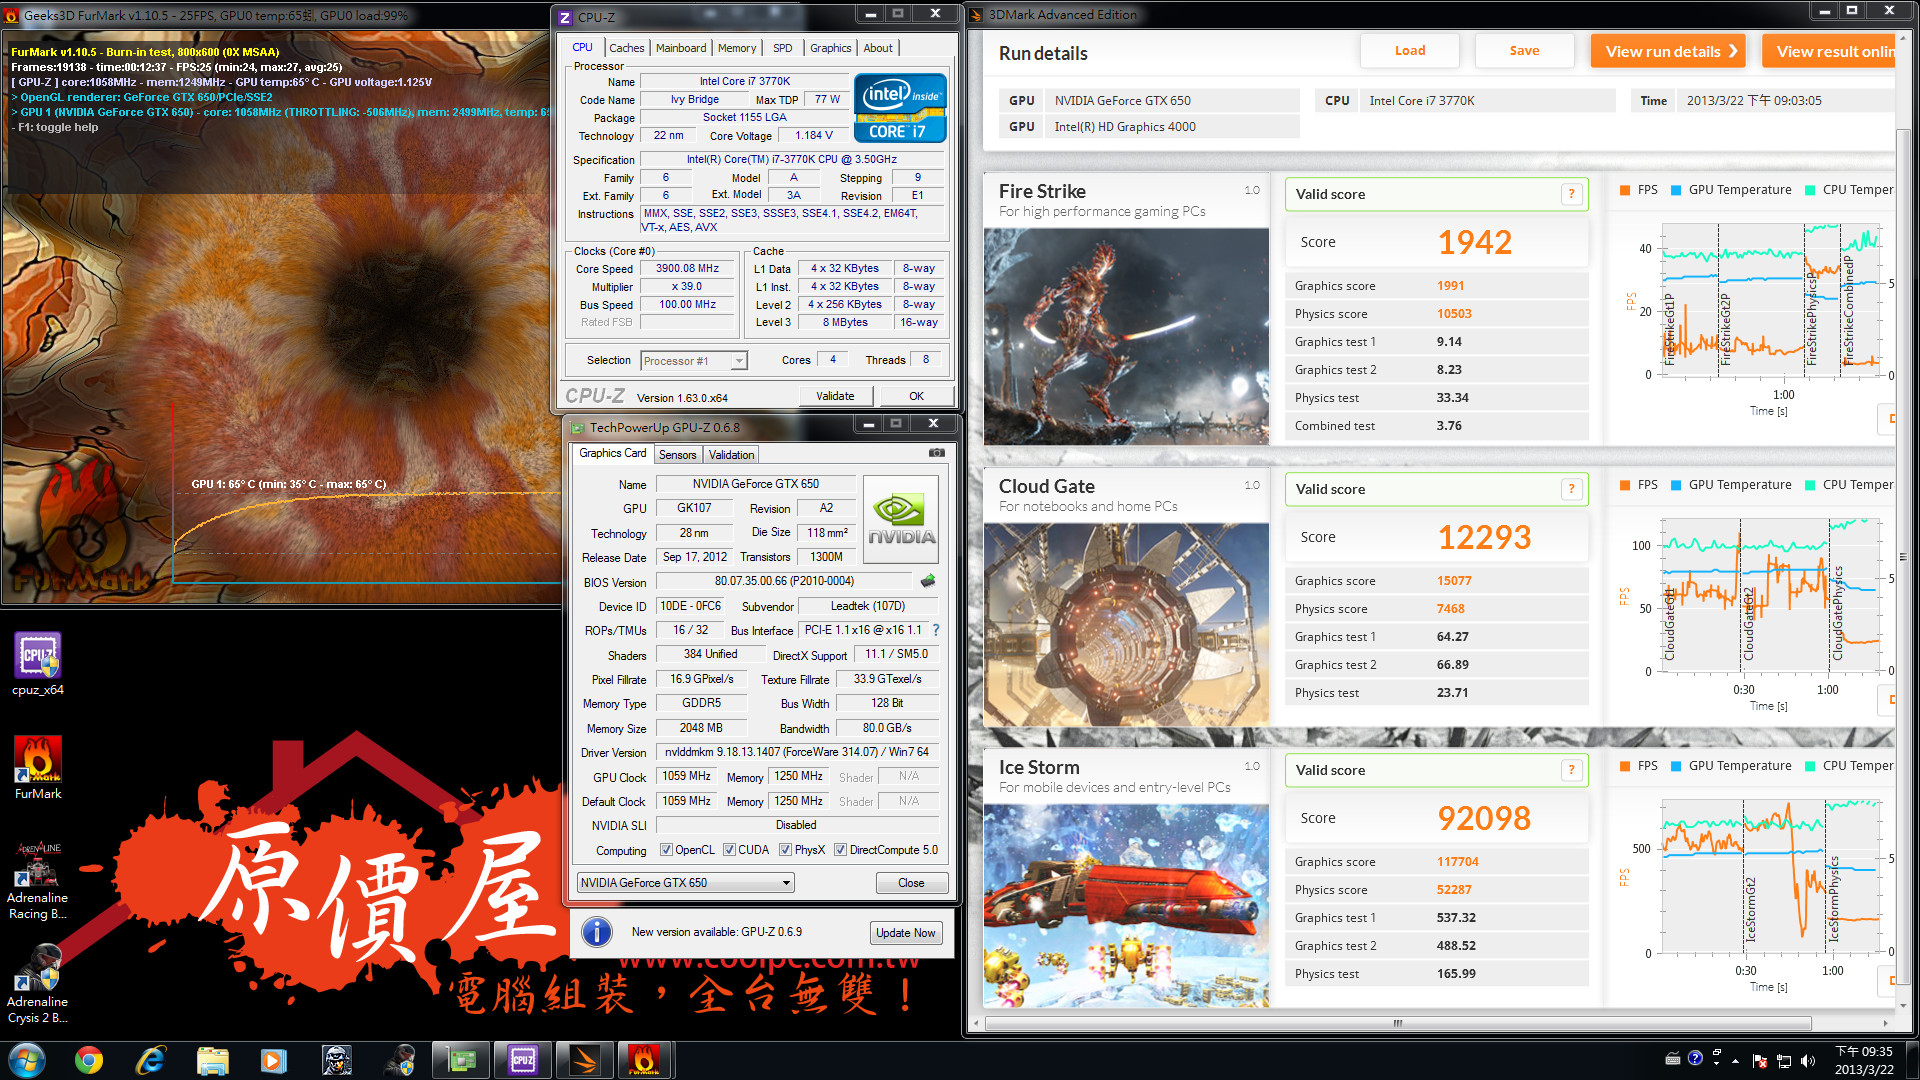
Task: Switch to the Sensors tab in GPU-Z
Action: (677, 454)
